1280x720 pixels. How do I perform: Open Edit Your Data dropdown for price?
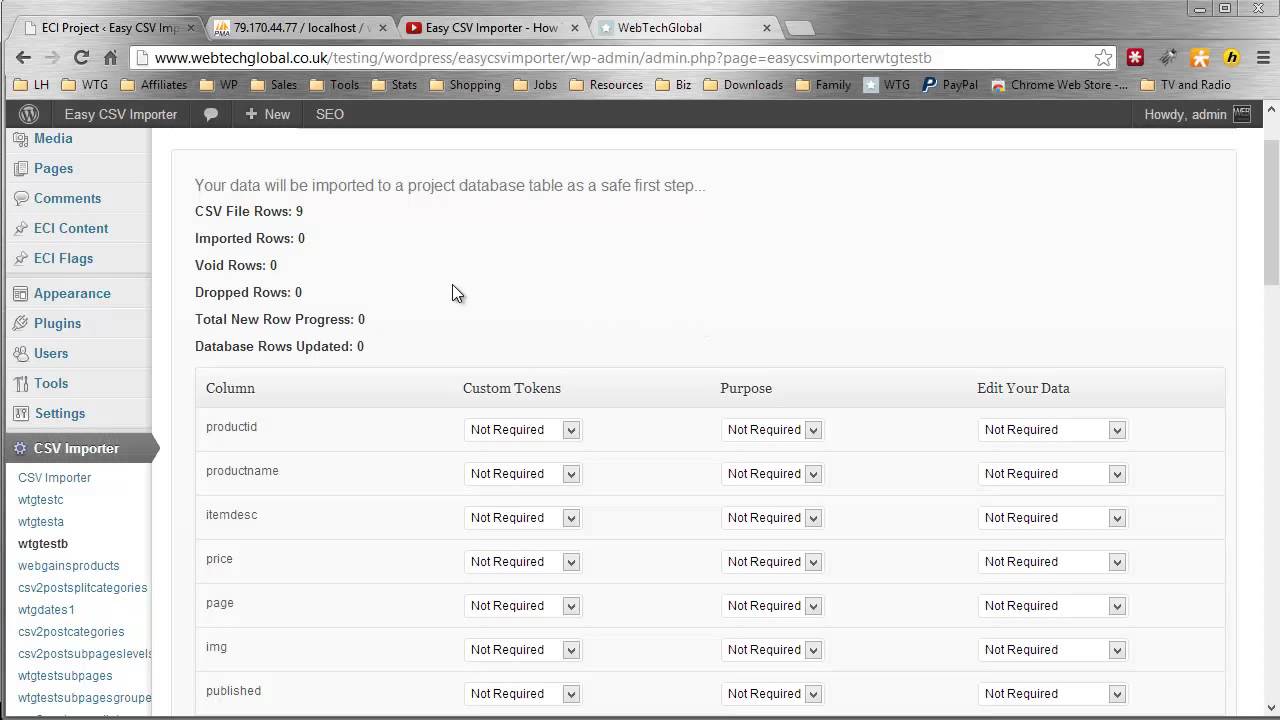(x=1052, y=562)
